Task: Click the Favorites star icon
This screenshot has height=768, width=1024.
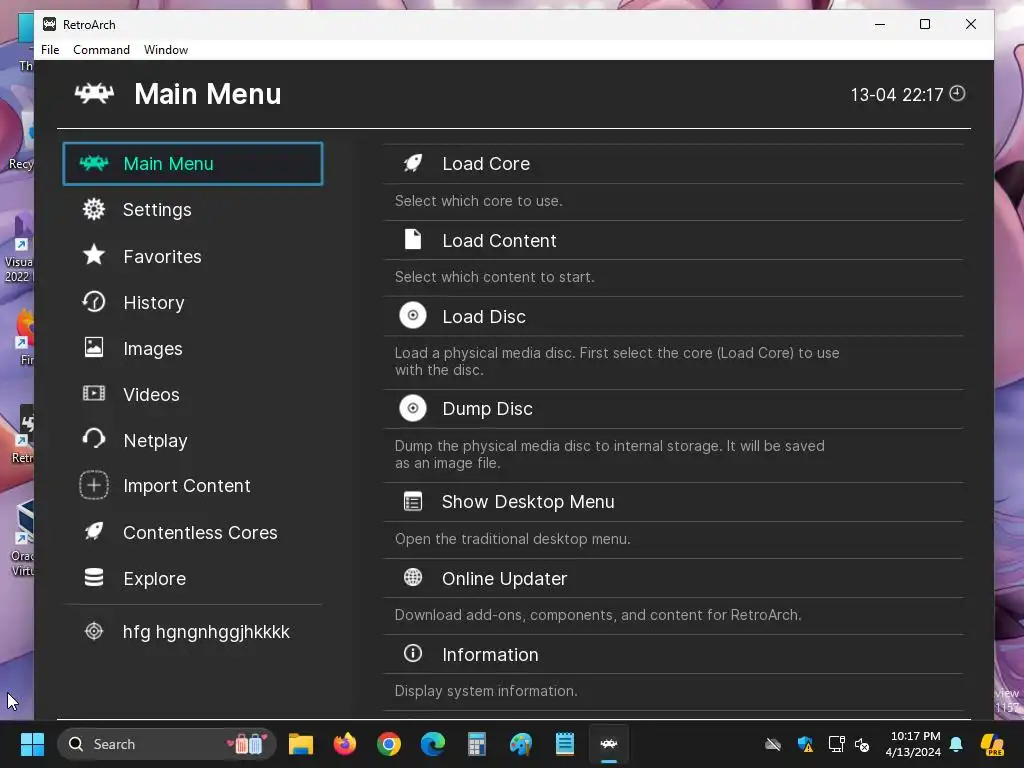Action: pyautogui.click(x=94, y=255)
